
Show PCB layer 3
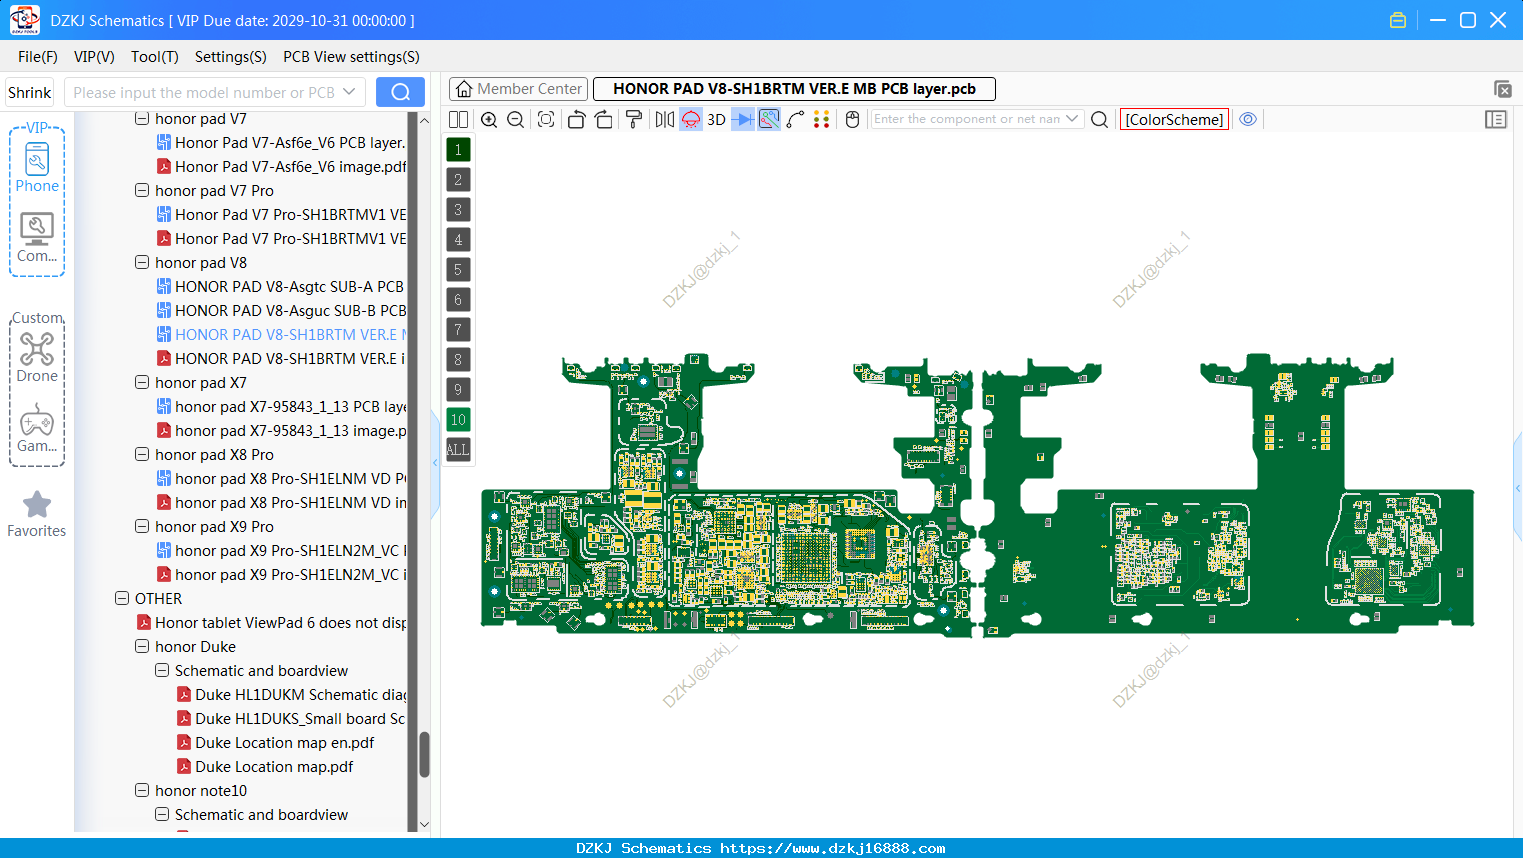tap(458, 210)
